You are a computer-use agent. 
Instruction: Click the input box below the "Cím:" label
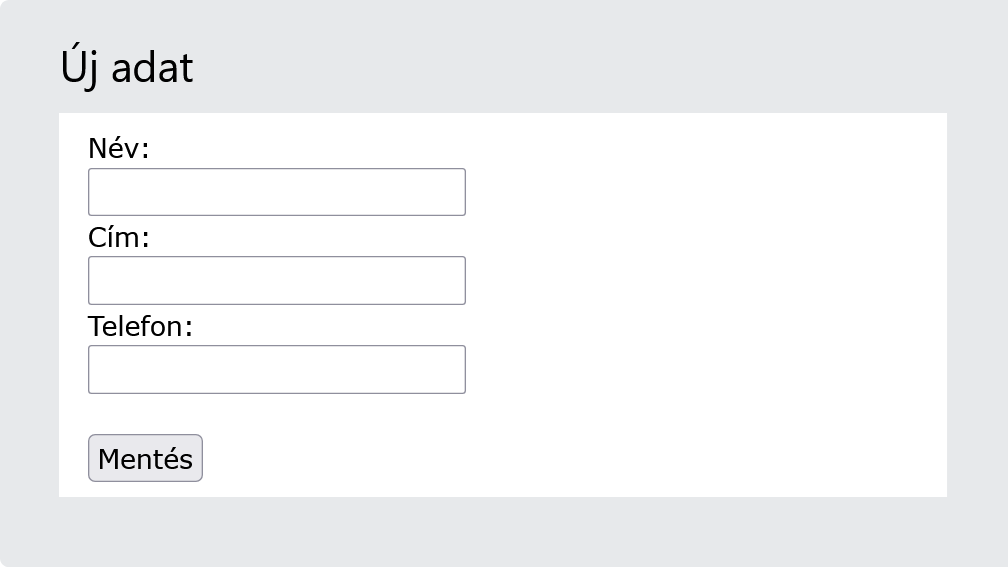click(276, 280)
